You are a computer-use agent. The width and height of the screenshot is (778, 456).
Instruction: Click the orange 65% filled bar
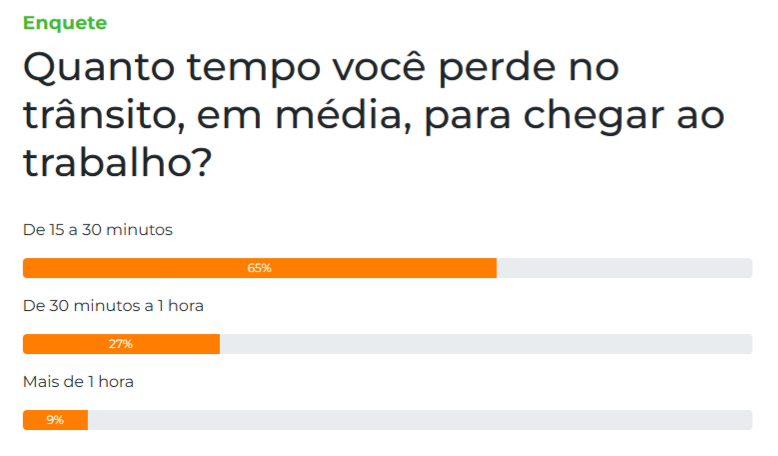pos(259,268)
